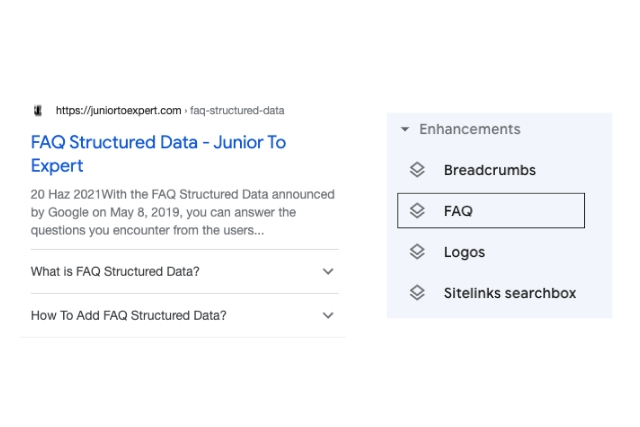The width and height of the screenshot is (640, 427).
Task: Click the 'How To Add FAQ Structured Data?' question text
Action: click(x=129, y=315)
